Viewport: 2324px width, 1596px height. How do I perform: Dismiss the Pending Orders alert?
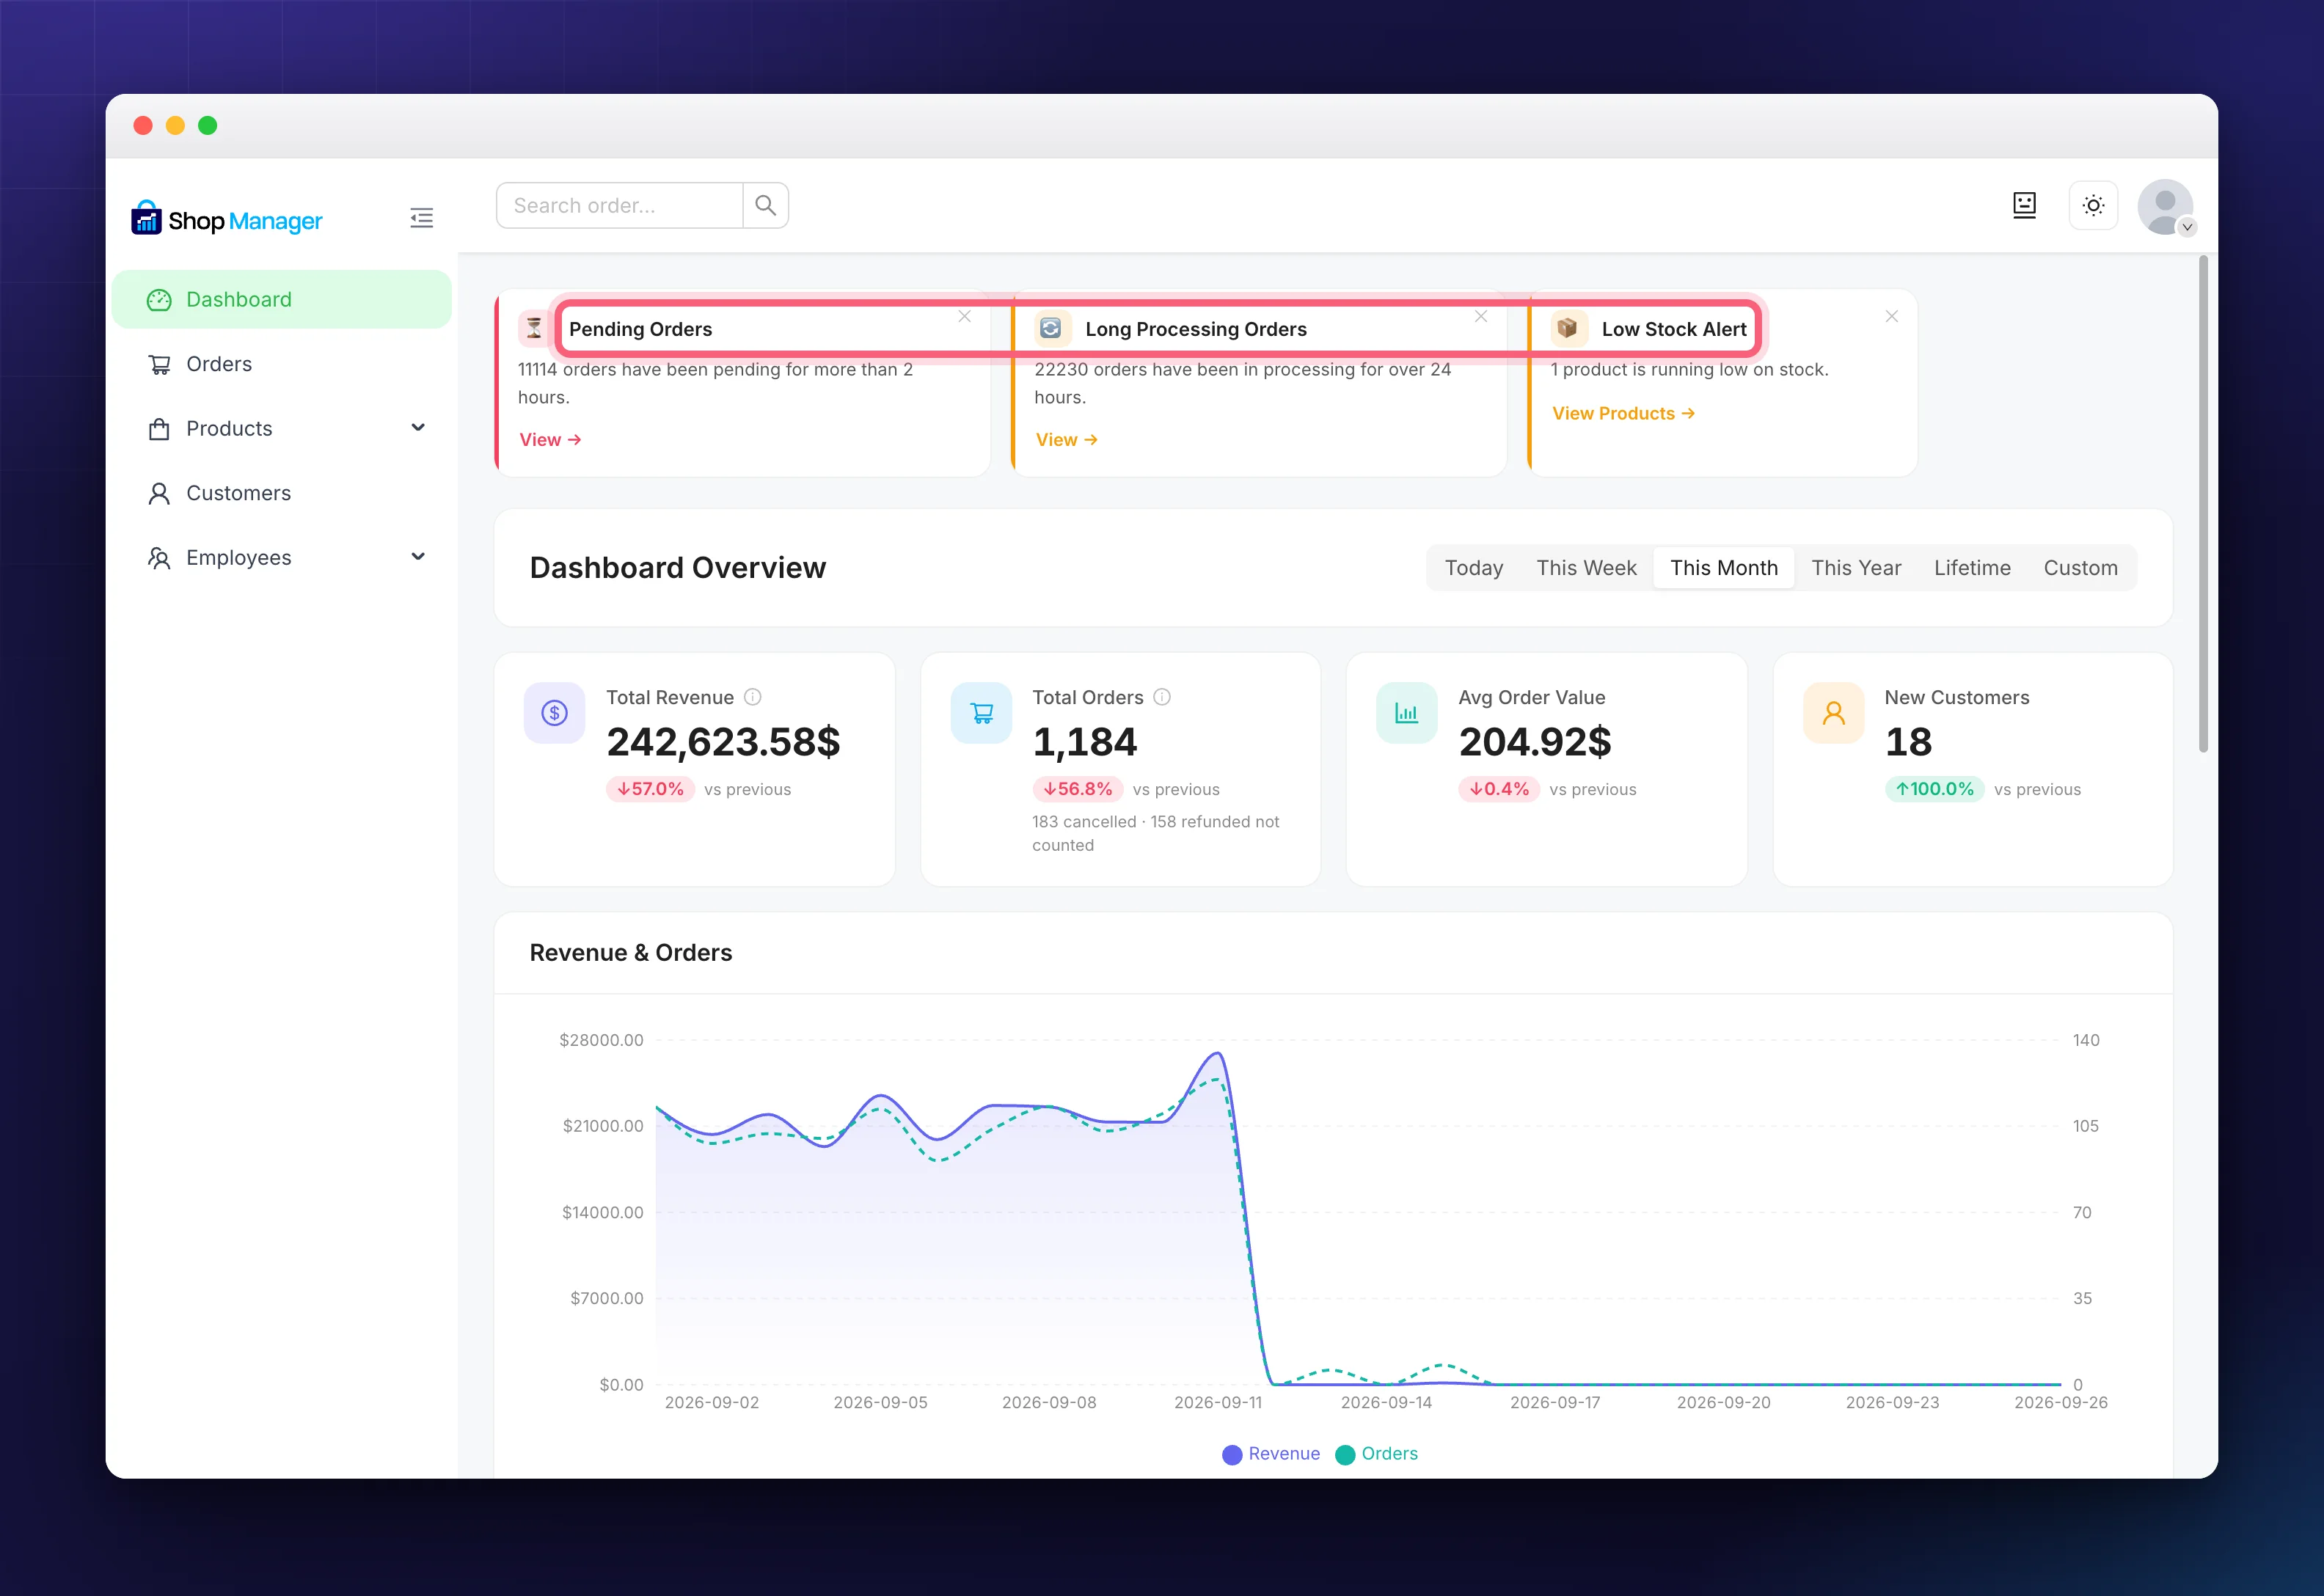tap(965, 316)
